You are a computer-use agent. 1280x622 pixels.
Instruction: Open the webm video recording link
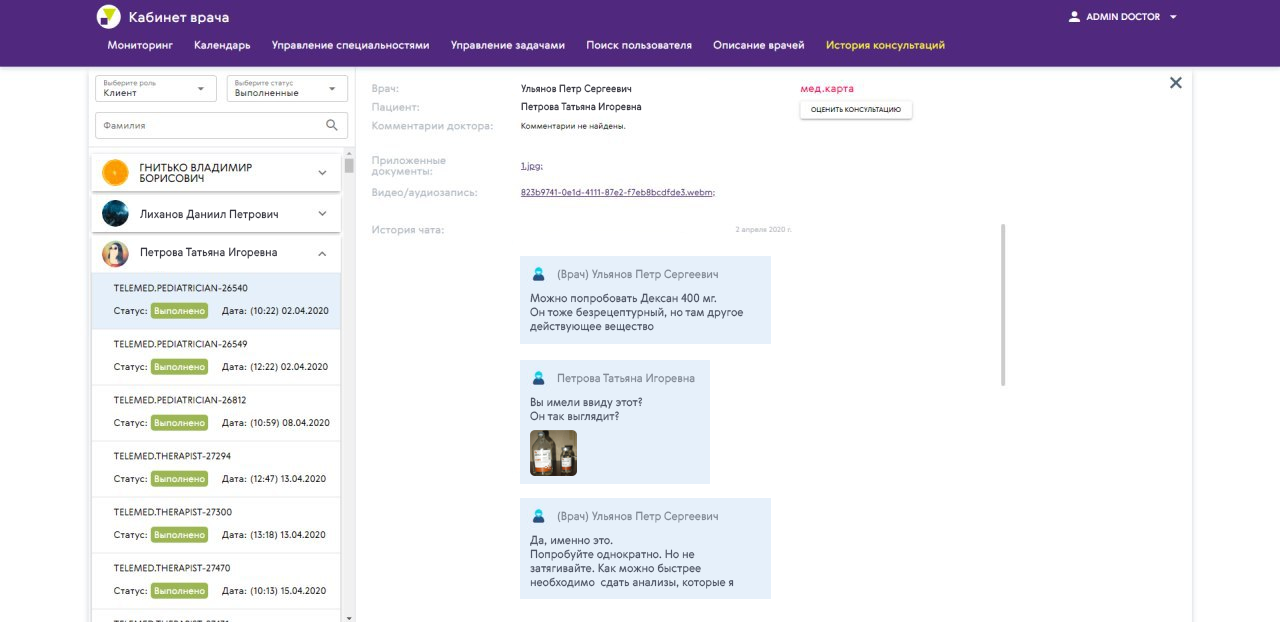pos(617,192)
